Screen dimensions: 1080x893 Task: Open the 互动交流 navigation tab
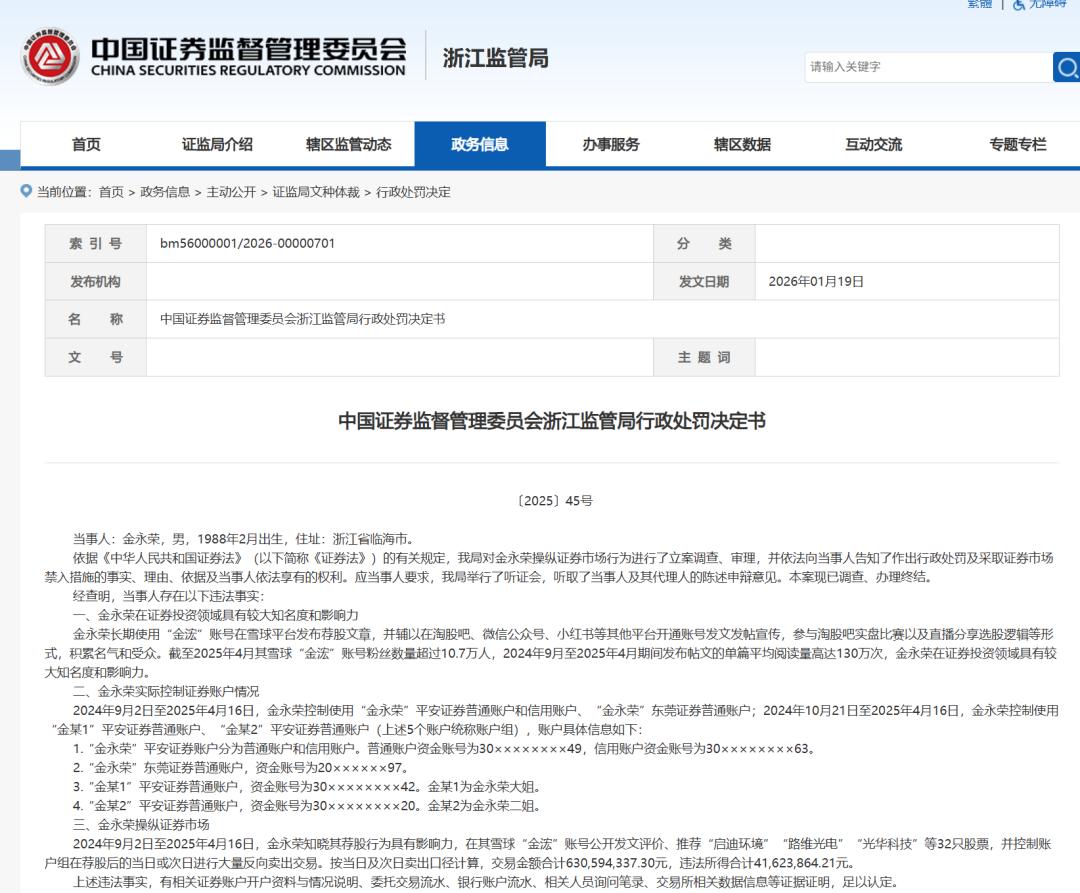click(x=873, y=145)
